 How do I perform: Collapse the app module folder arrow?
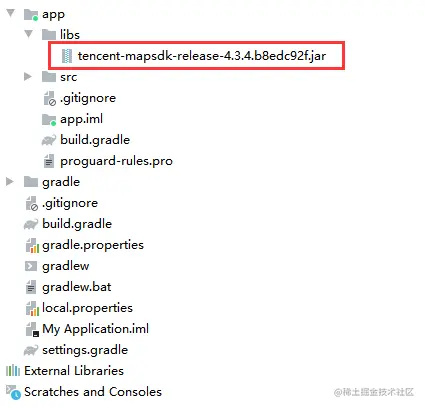[11, 13]
